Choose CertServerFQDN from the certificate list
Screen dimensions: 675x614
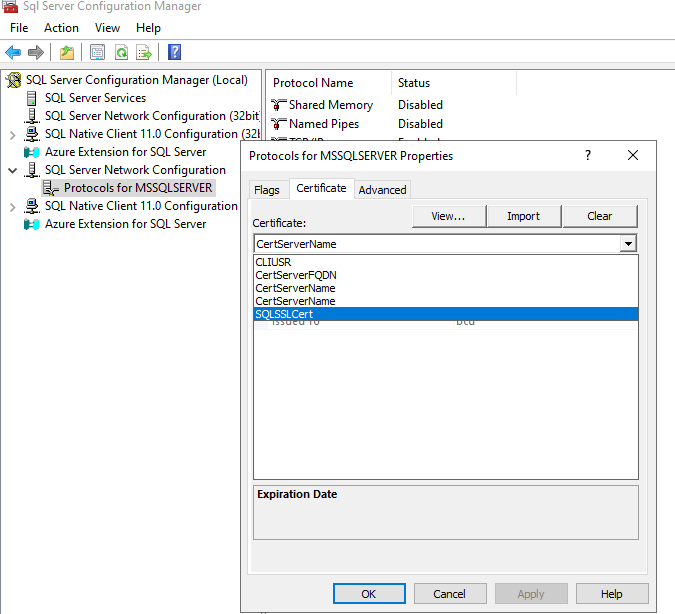[295, 275]
